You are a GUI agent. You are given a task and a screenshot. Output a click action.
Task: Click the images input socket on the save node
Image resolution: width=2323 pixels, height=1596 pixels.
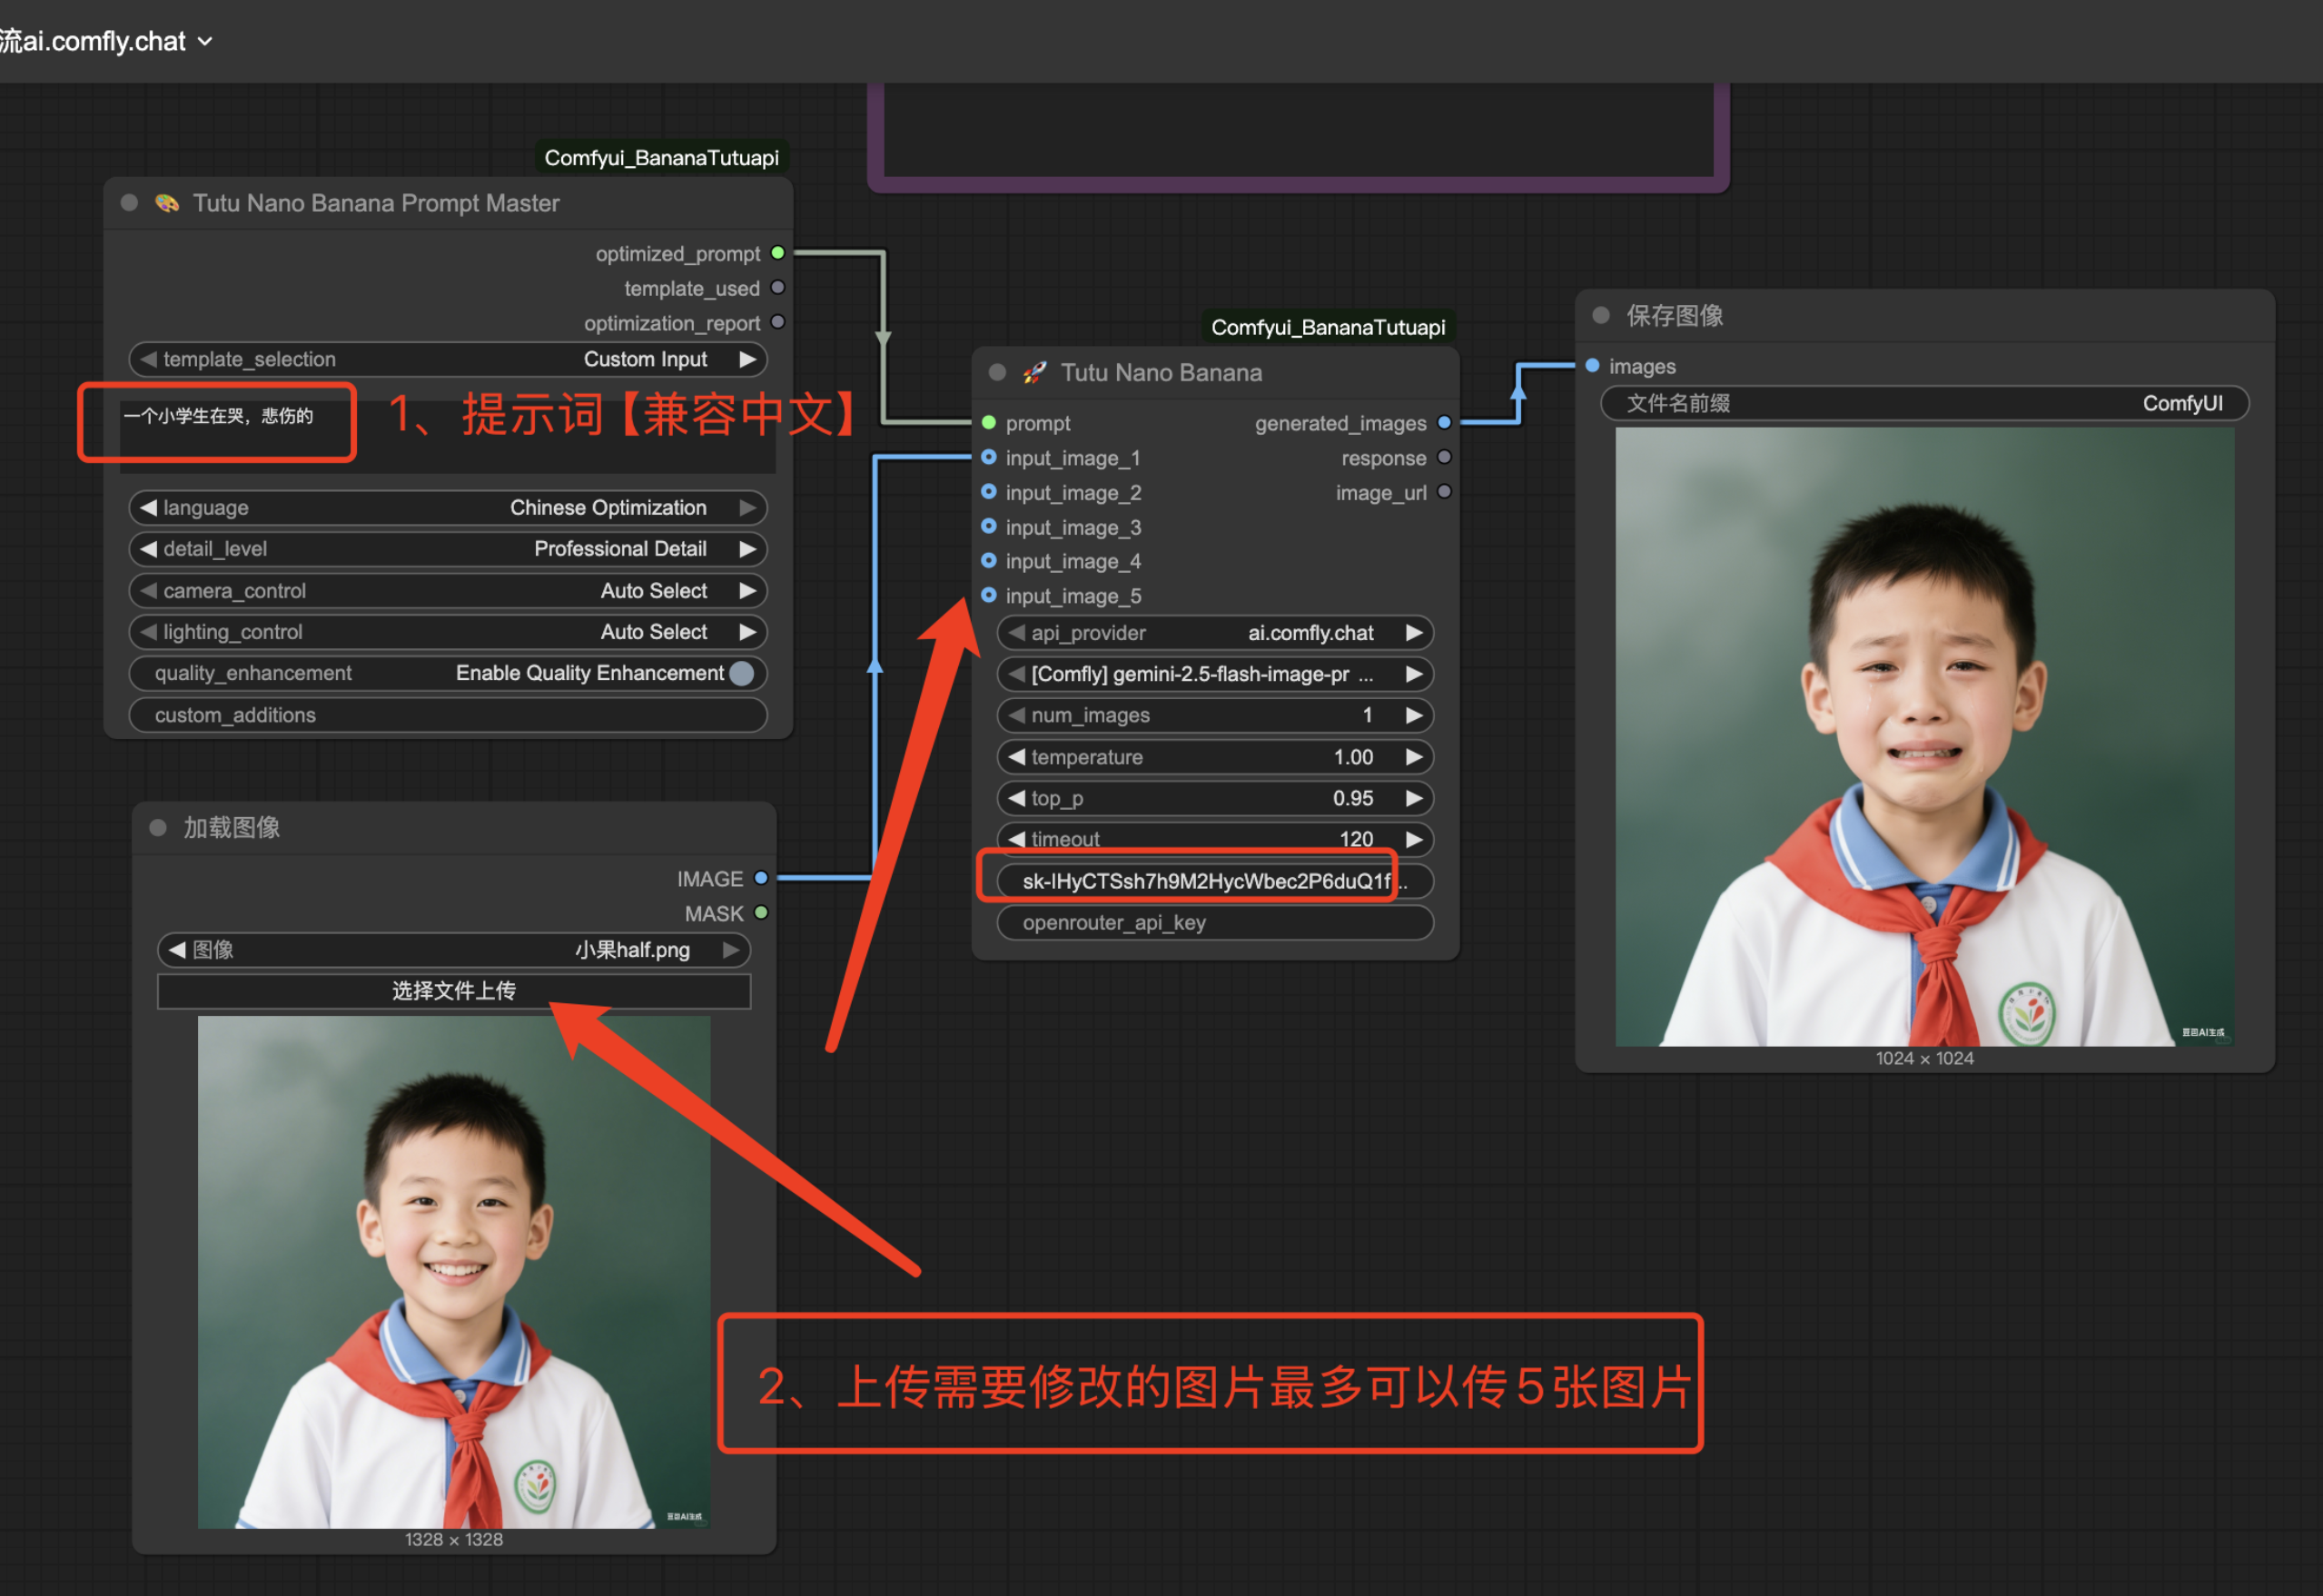[x=1592, y=366]
